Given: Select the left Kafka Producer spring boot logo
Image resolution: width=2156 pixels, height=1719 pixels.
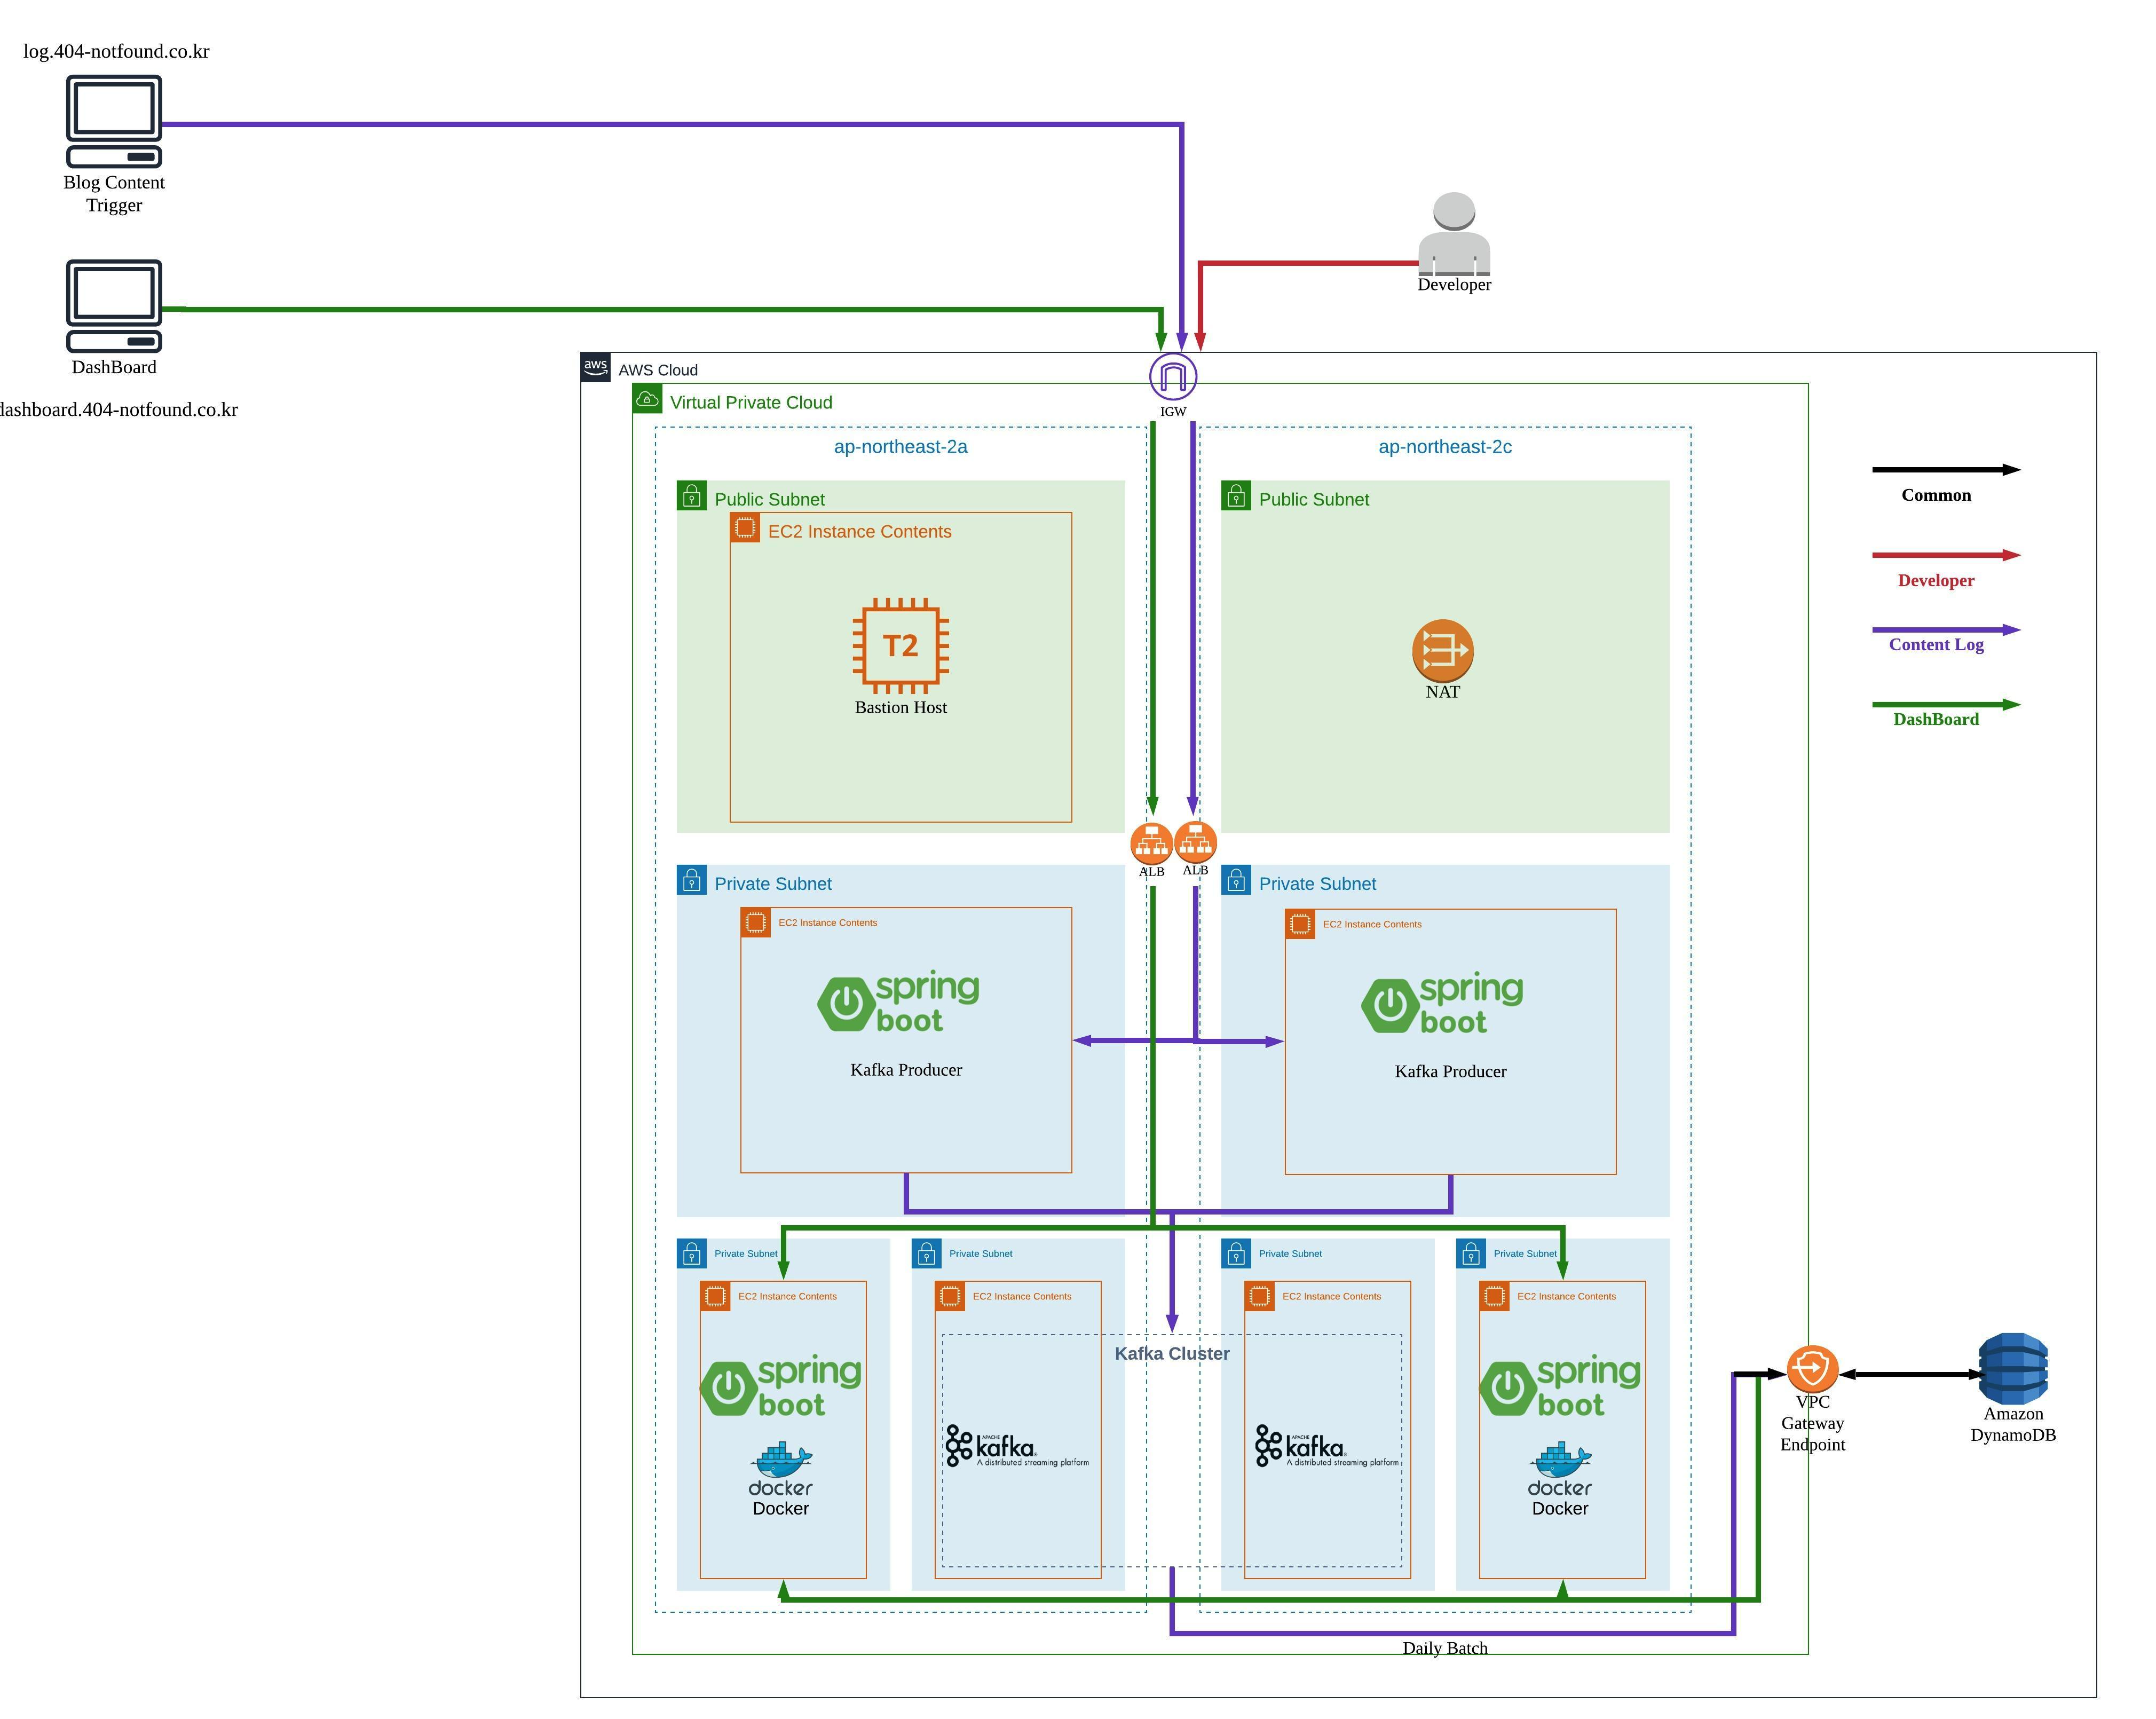Looking at the screenshot, I should click(x=899, y=1002).
